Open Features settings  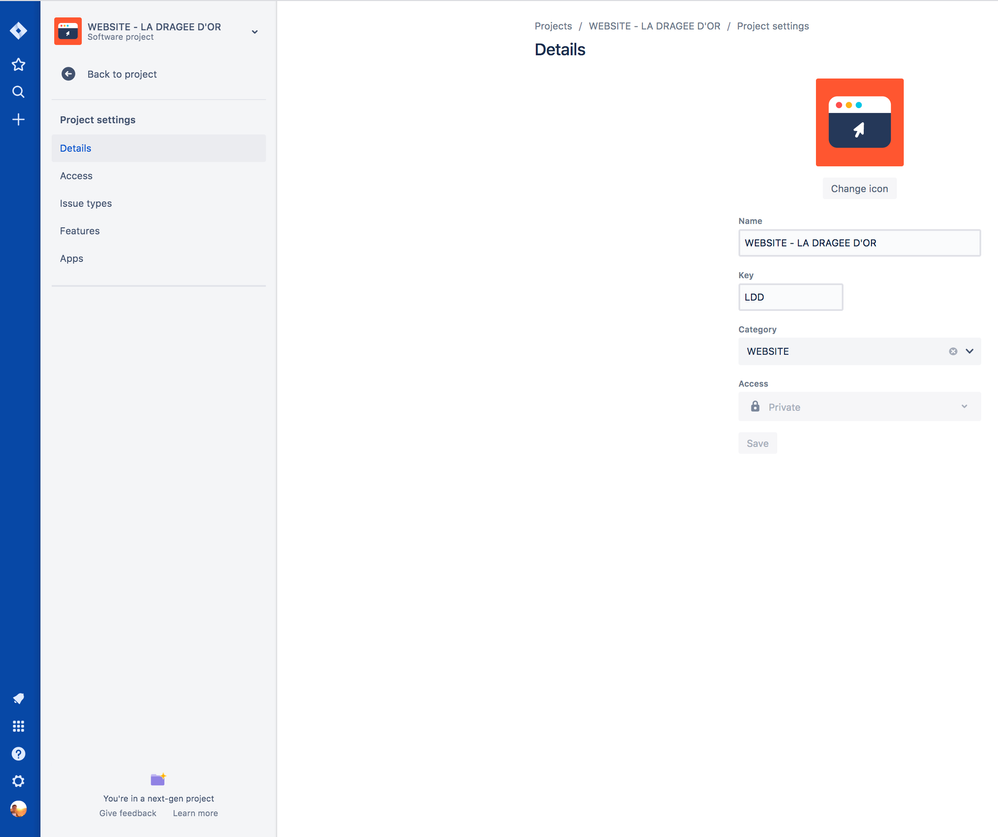158,231
